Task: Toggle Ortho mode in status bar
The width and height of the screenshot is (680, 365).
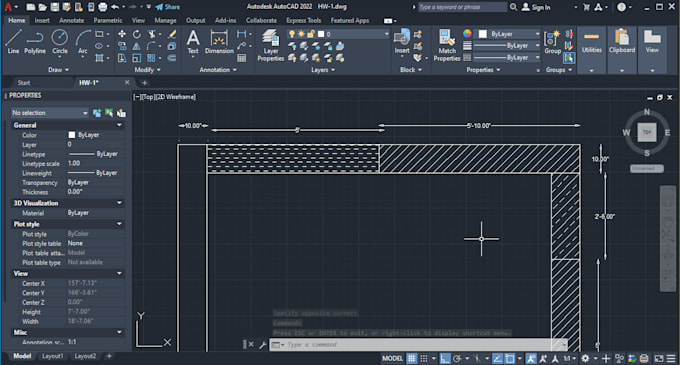Action: pyautogui.click(x=445, y=358)
